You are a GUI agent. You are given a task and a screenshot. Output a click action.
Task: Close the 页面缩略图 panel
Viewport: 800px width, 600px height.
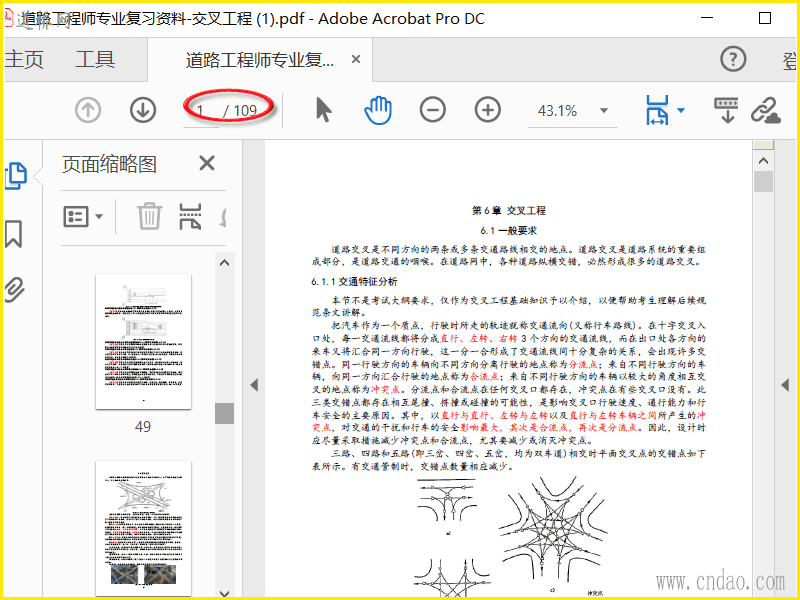[x=207, y=163]
